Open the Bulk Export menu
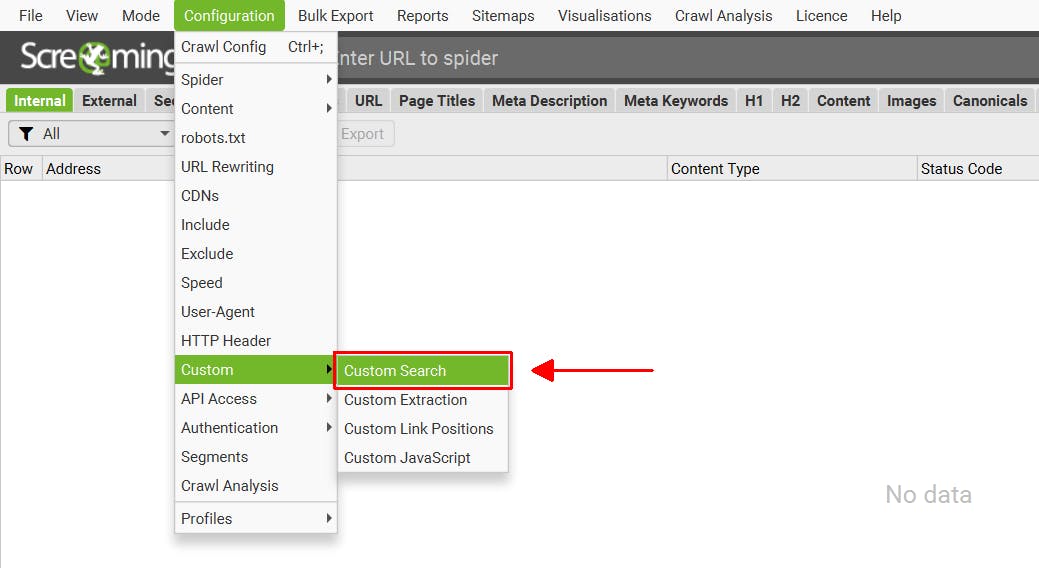1039x568 pixels. 335,15
